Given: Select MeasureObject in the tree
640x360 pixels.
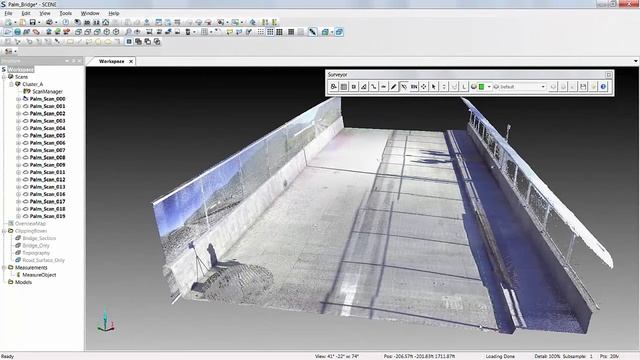Looking at the screenshot, I should click(x=39, y=275).
